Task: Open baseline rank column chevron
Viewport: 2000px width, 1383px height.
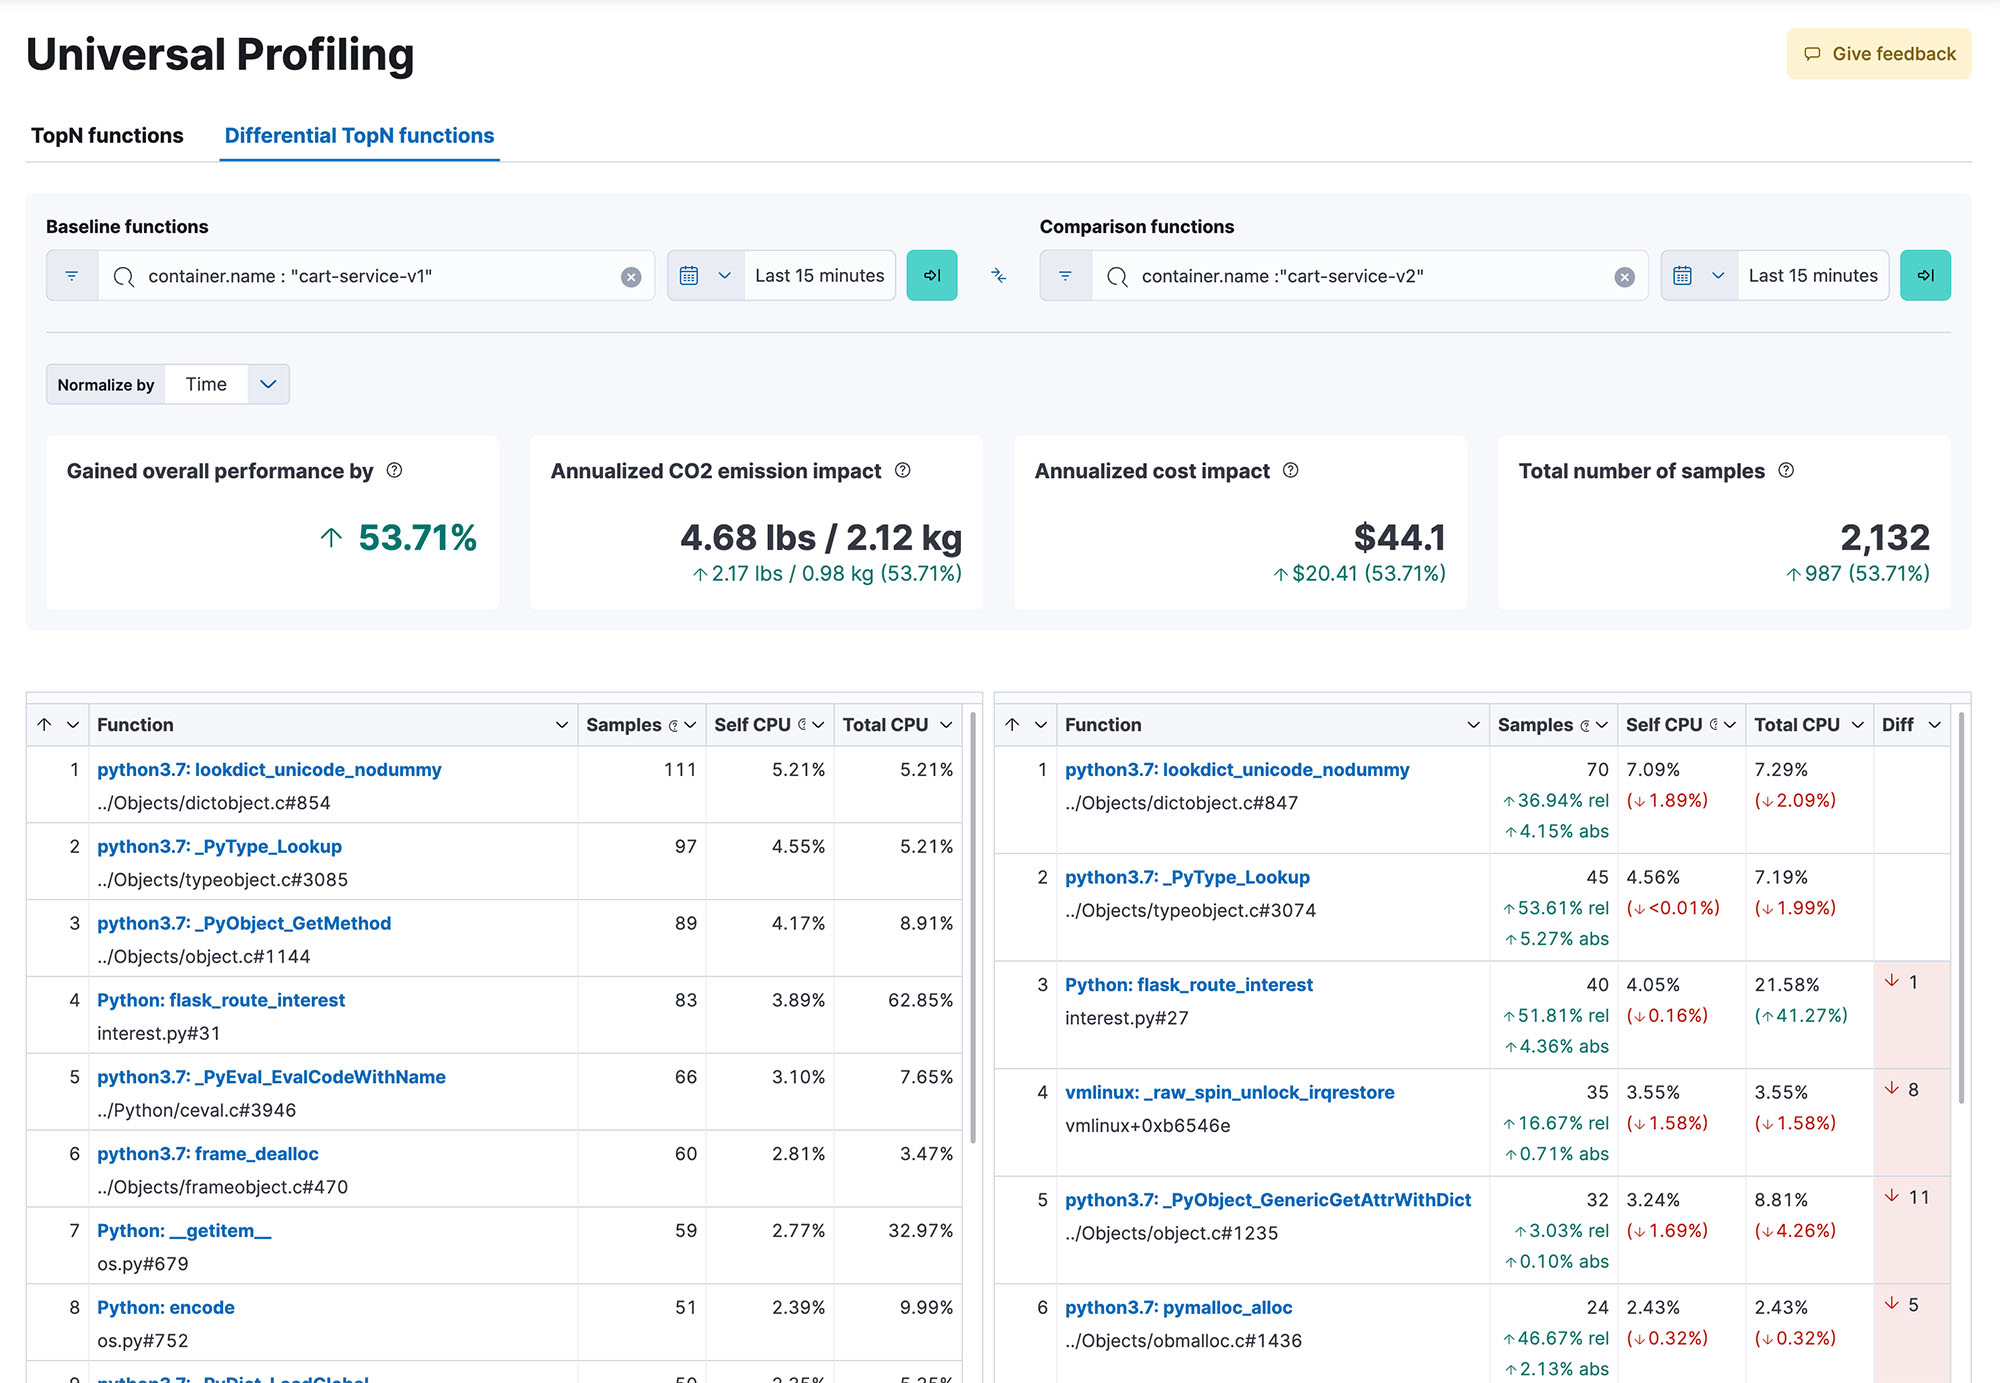Action: pos(73,725)
